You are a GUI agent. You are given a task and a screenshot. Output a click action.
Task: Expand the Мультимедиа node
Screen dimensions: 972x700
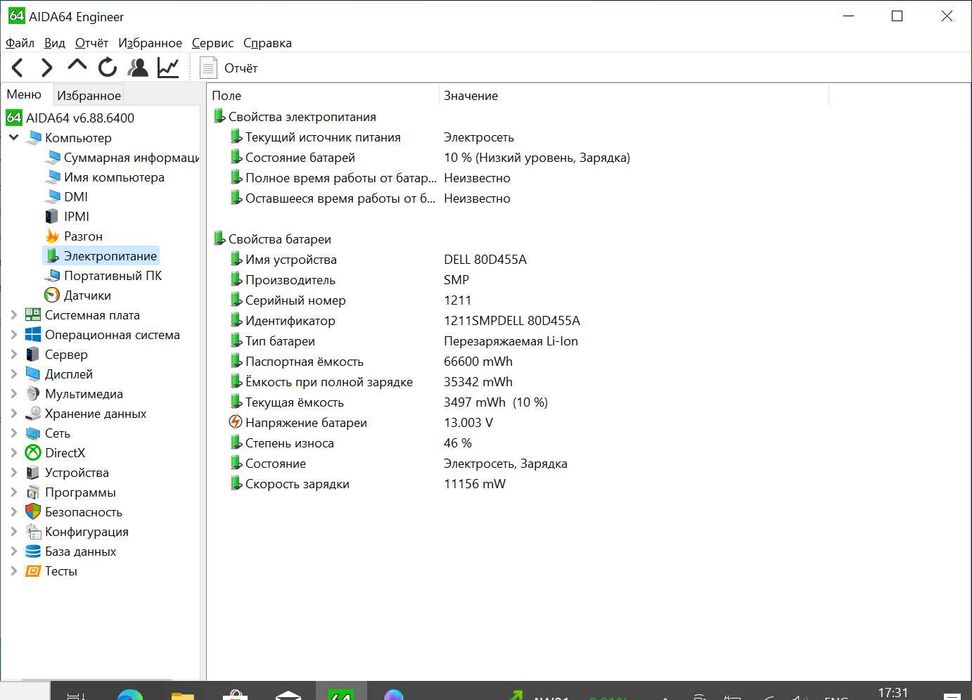[x=14, y=394]
